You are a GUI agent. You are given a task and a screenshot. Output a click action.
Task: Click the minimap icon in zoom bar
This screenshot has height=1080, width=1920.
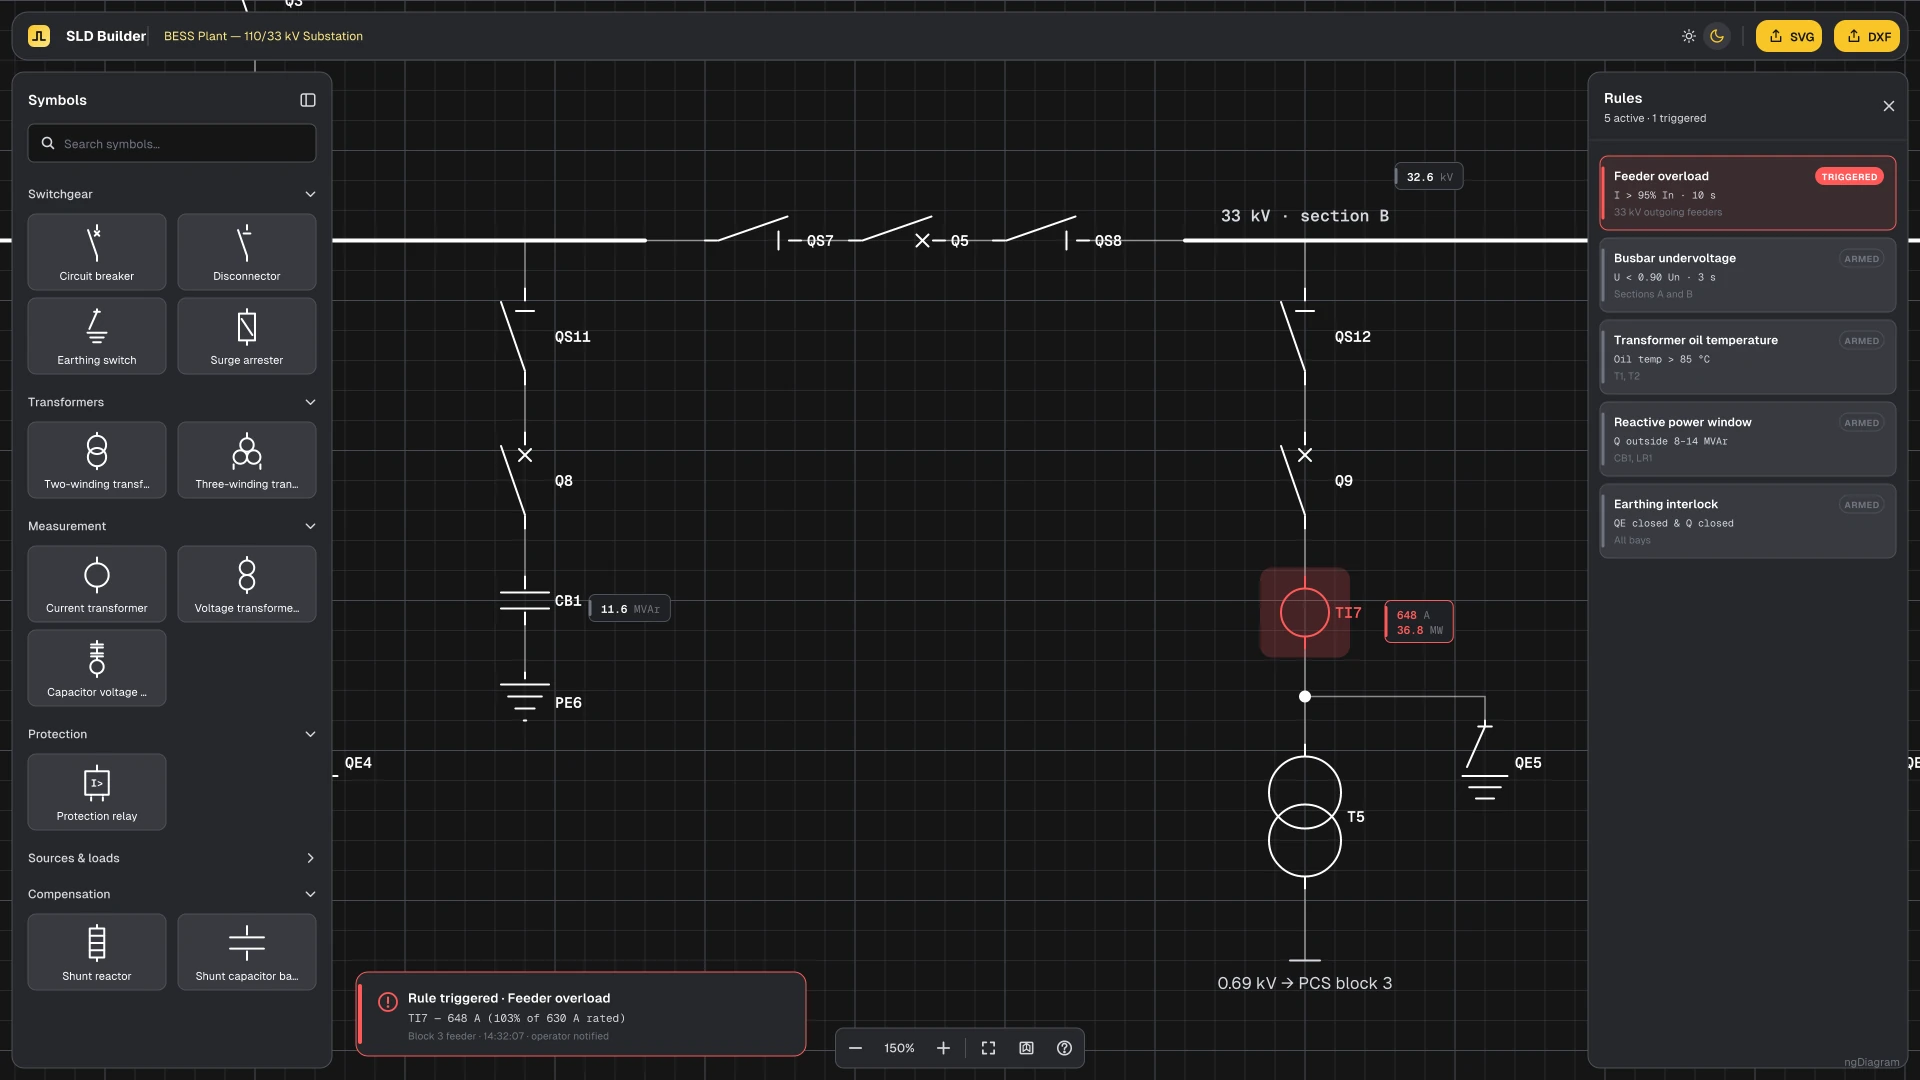[1026, 1048]
